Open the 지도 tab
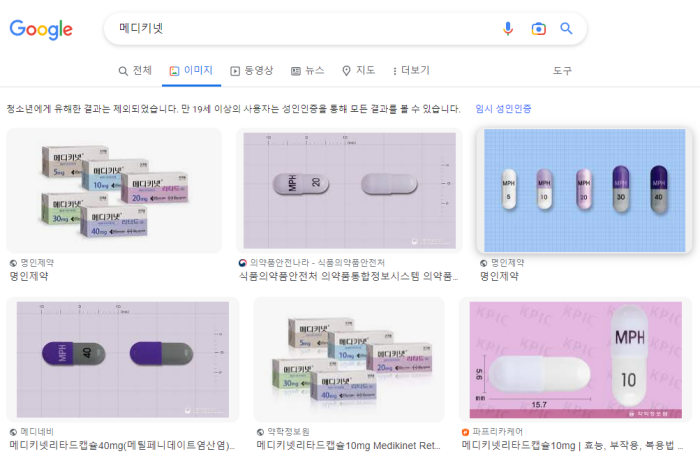This screenshot has height=463, width=700. pos(358,71)
